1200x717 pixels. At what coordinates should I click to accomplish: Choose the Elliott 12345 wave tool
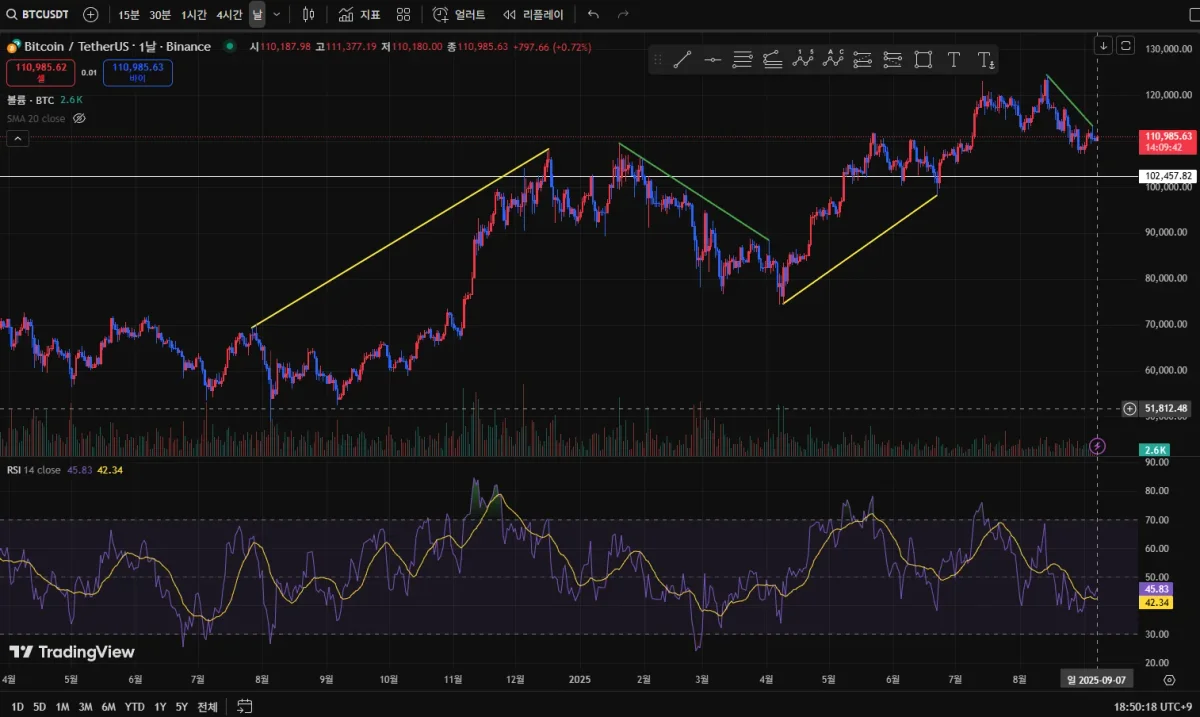(803, 60)
